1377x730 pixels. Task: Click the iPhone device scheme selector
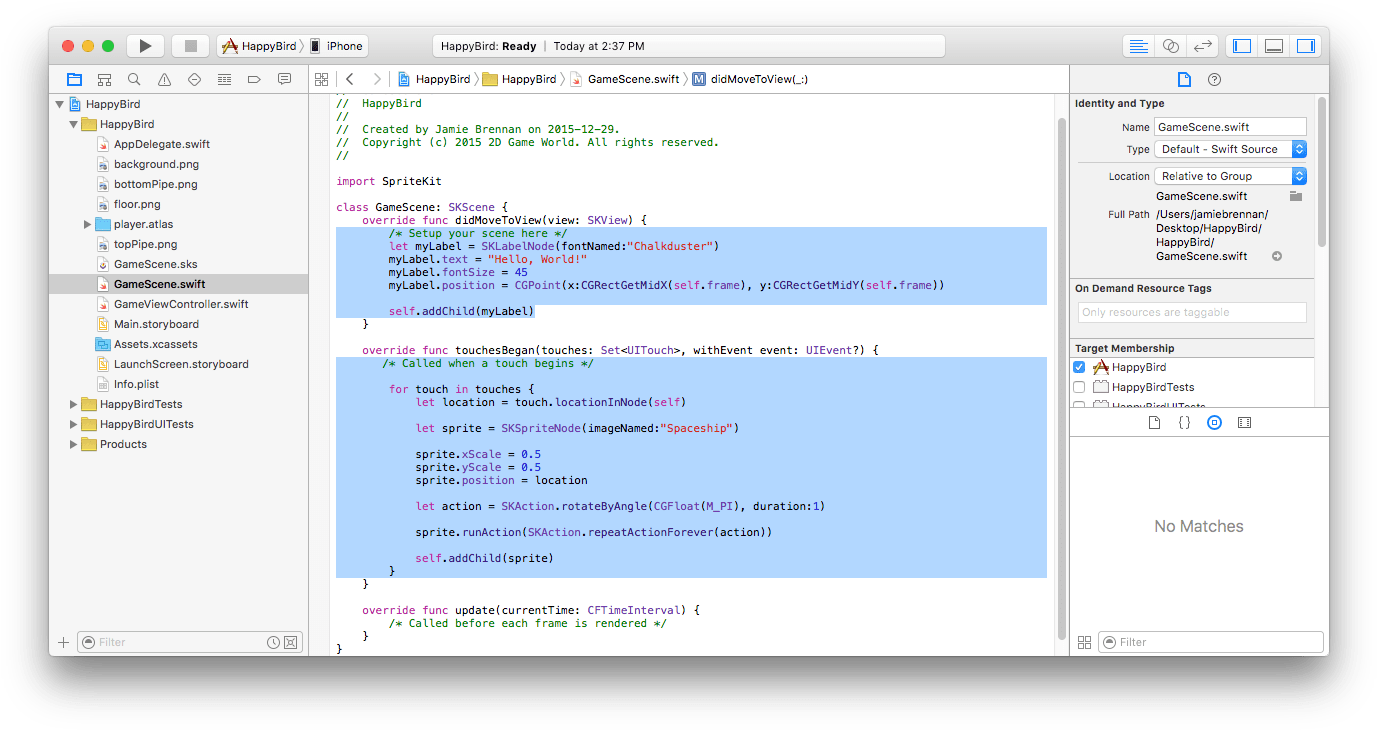click(x=337, y=46)
